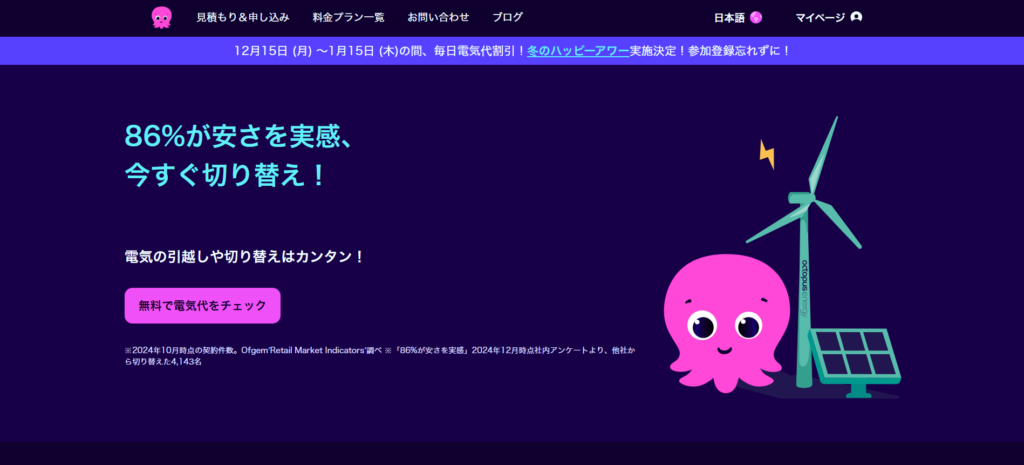Click the yellow lightning bolt icon
The height and width of the screenshot is (465, 1024).
click(x=767, y=154)
